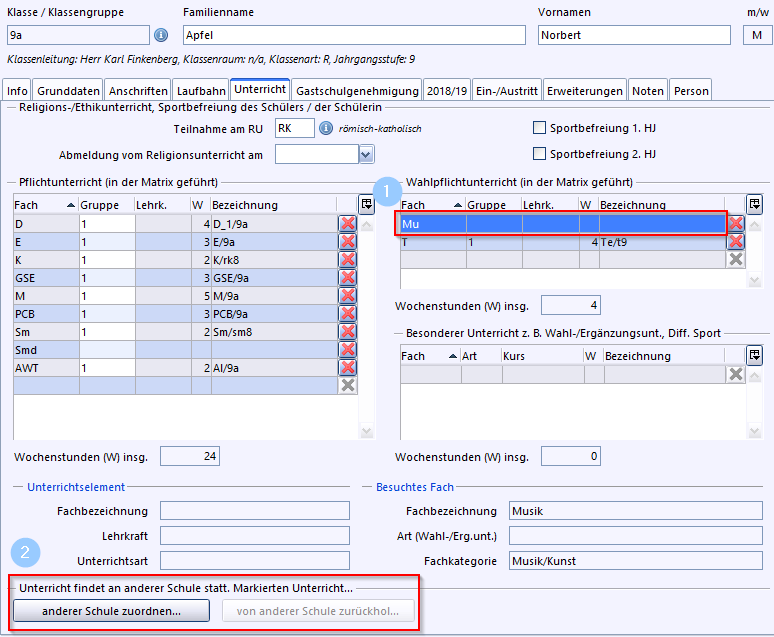Enable Sportbefreiung 1. HJ checkbox

click(x=540, y=128)
